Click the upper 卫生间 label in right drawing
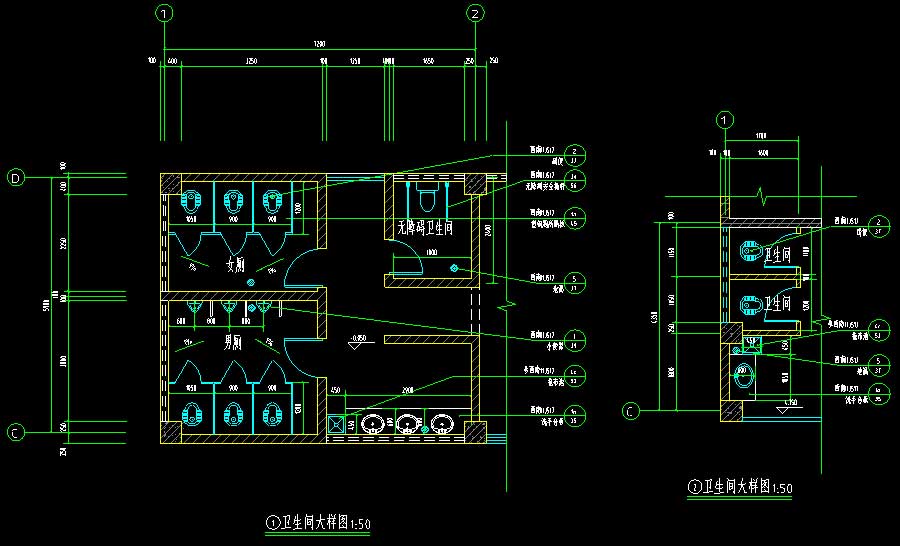This screenshot has height=546, width=900. (778, 255)
